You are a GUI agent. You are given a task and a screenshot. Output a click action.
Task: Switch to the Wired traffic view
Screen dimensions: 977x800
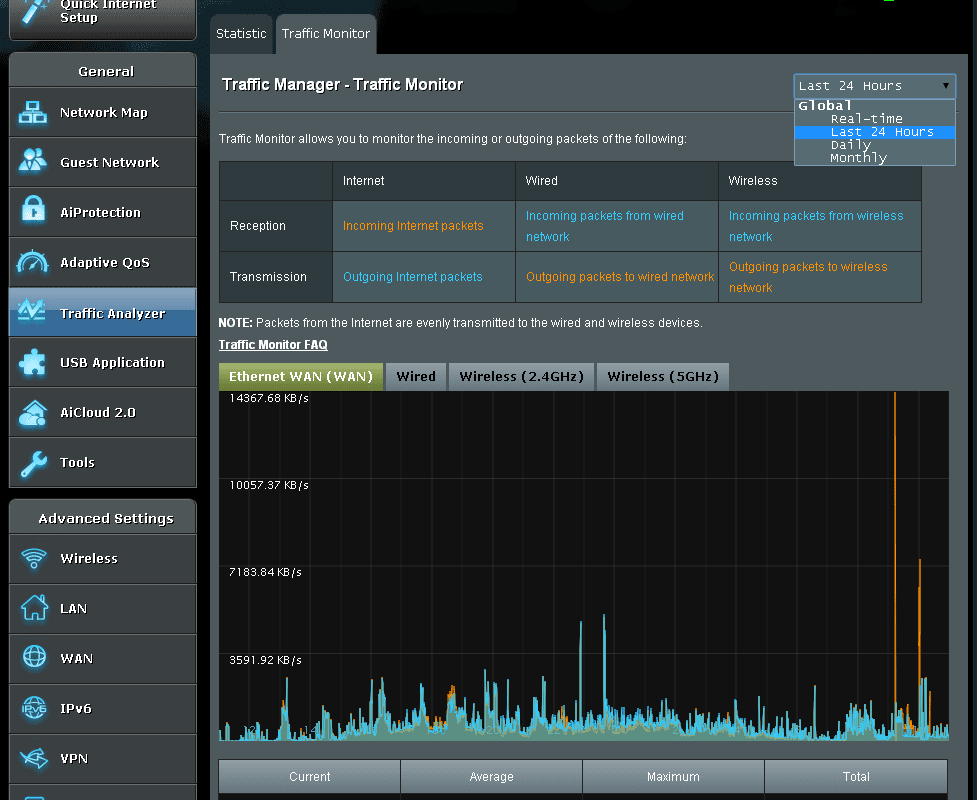[416, 376]
